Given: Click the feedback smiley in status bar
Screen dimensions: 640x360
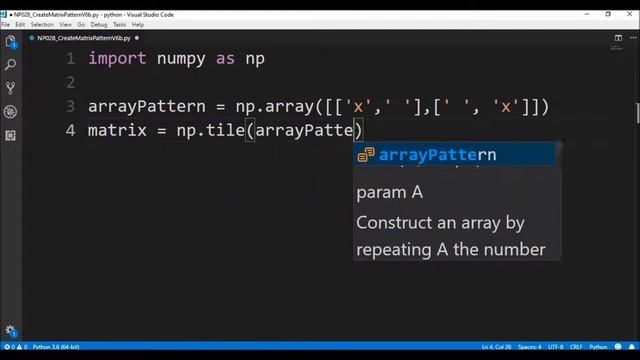Looking at the screenshot, I should click(x=618, y=347).
